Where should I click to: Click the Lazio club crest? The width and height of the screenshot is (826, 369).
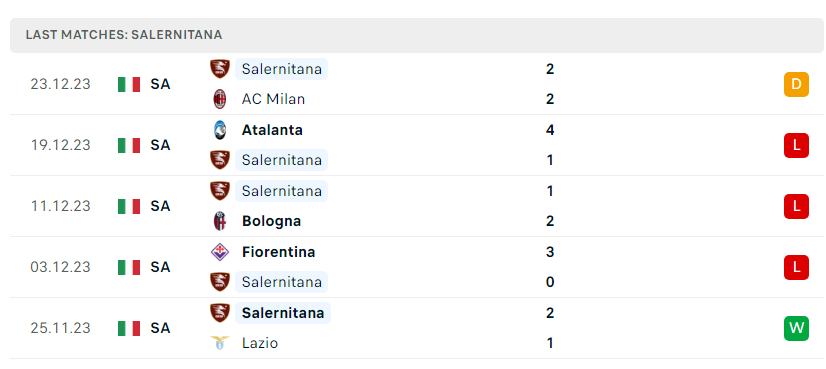pos(220,343)
